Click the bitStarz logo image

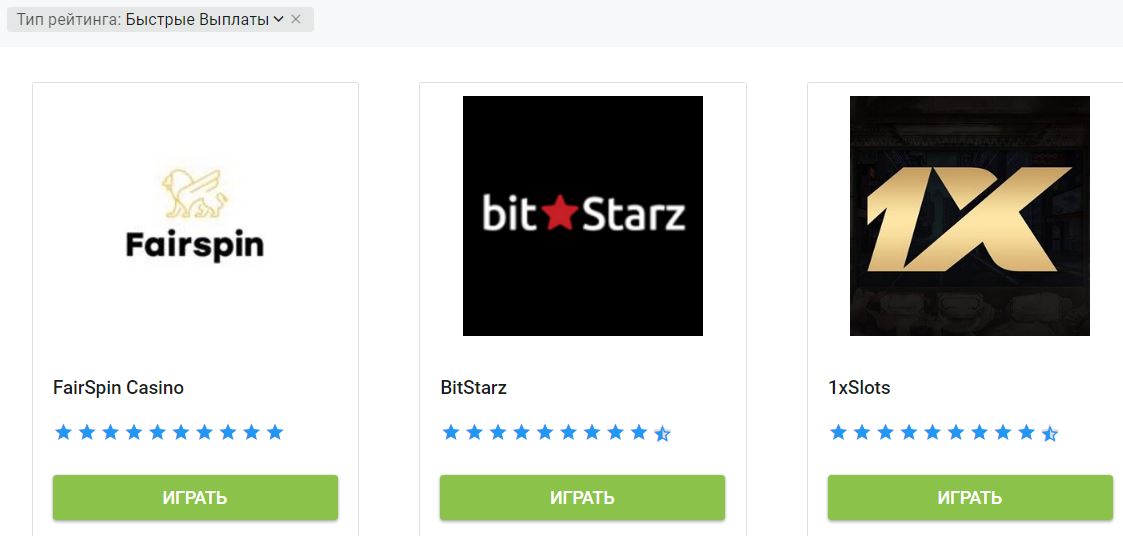point(582,216)
